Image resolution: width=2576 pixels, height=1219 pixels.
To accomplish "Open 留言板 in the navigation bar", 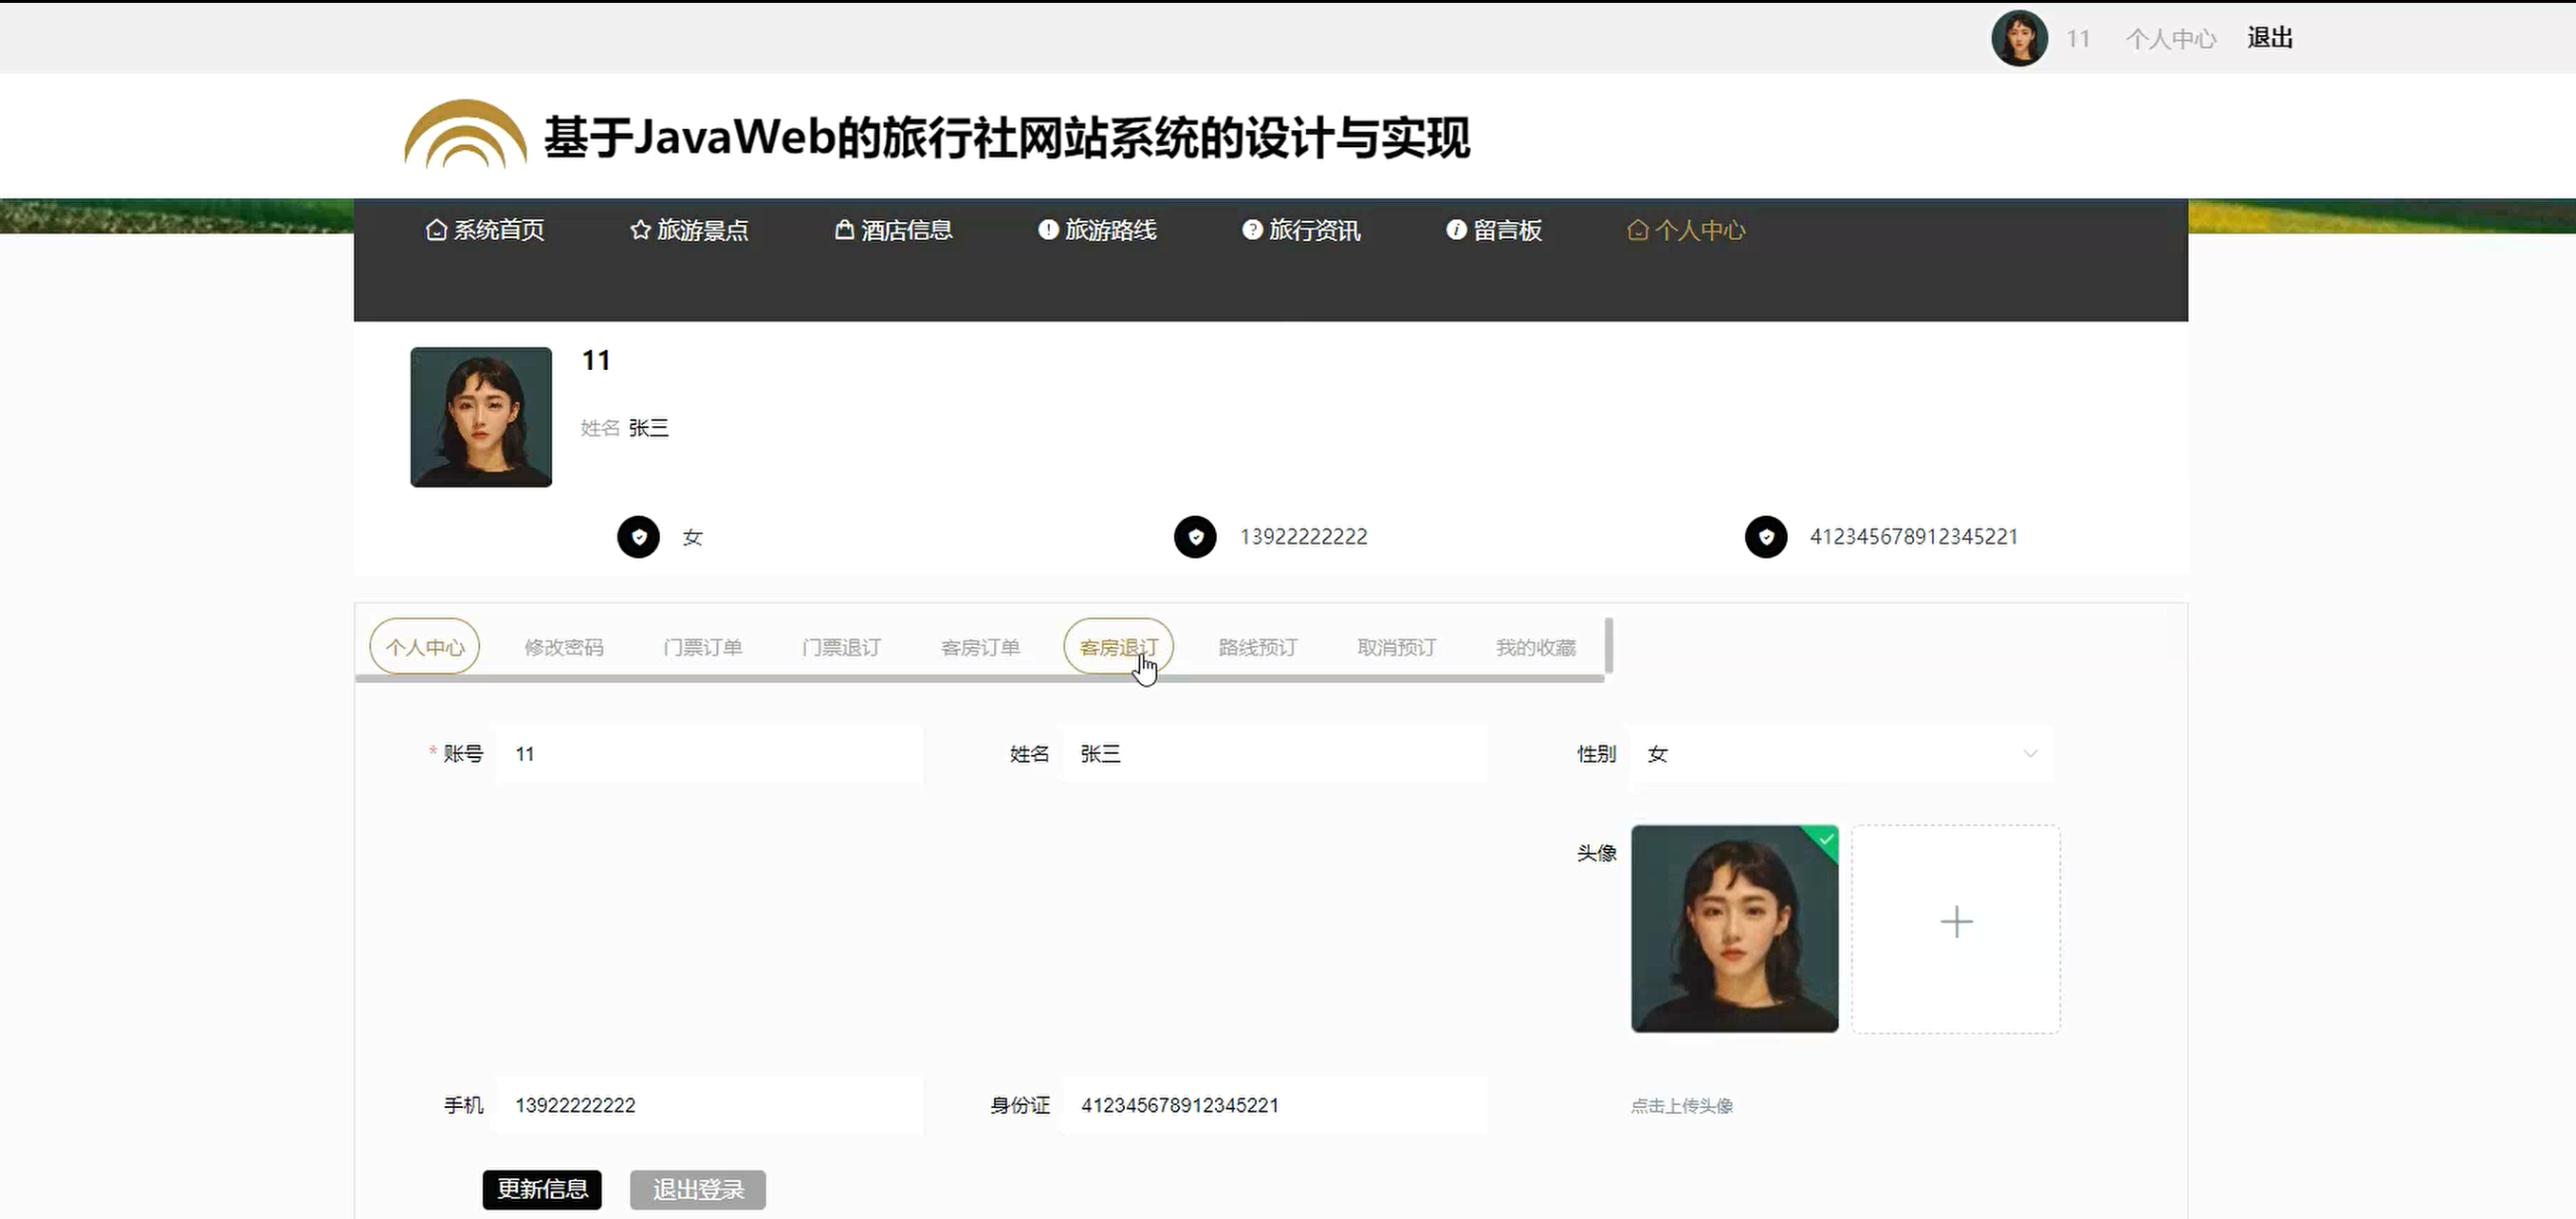I will click(x=1493, y=230).
